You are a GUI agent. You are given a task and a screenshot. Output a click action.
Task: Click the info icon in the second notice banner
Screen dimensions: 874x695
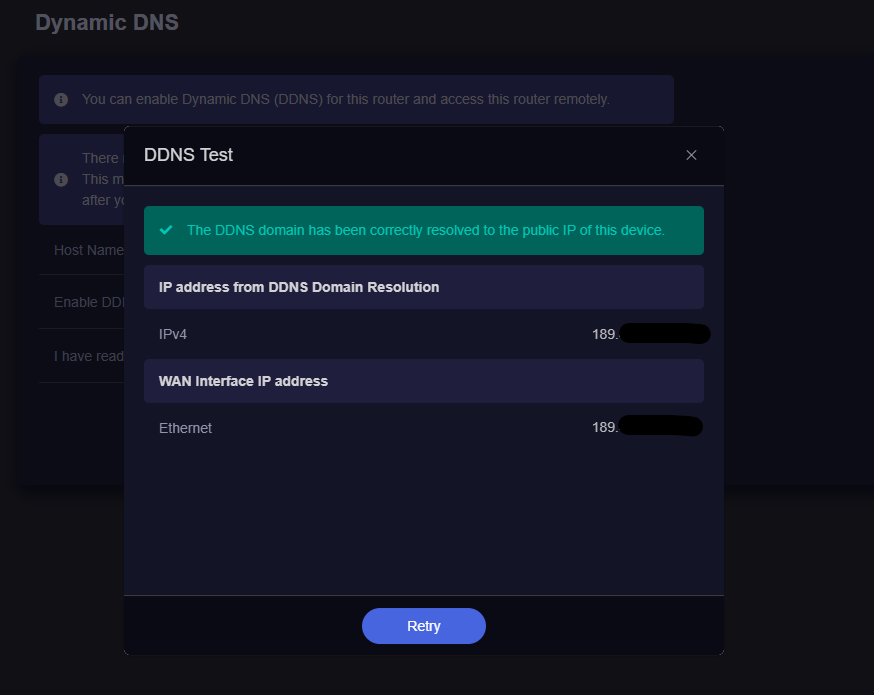click(x=61, y=180)
